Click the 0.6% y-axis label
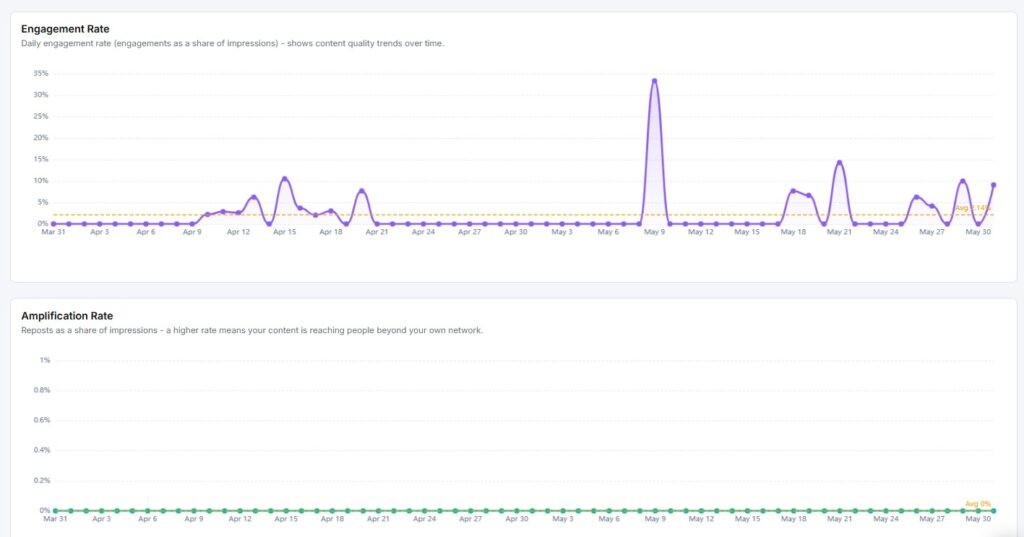The height and width of the screenshot is (537, 1024). pyautogui.click(x=42, y=420)
